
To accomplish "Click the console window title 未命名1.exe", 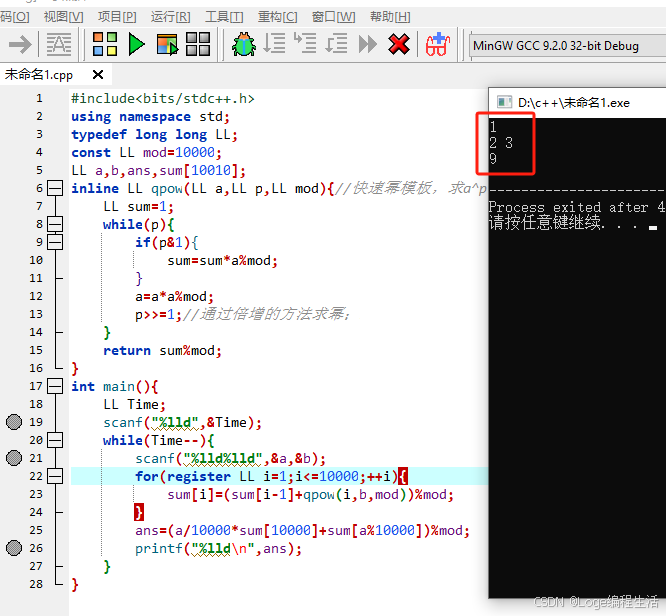I will pos(573,103).
